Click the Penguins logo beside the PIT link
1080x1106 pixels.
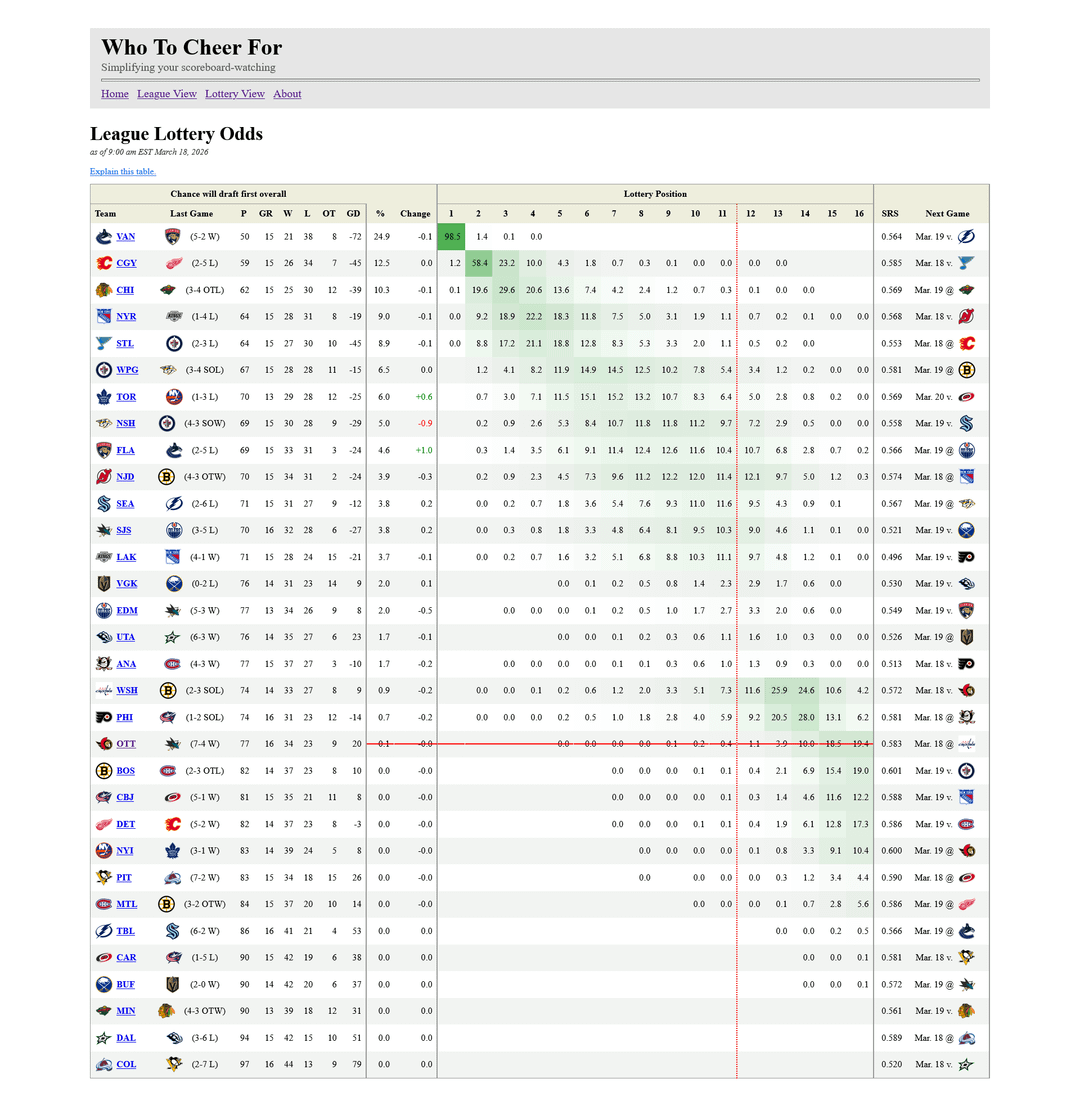tap(103, 878)
